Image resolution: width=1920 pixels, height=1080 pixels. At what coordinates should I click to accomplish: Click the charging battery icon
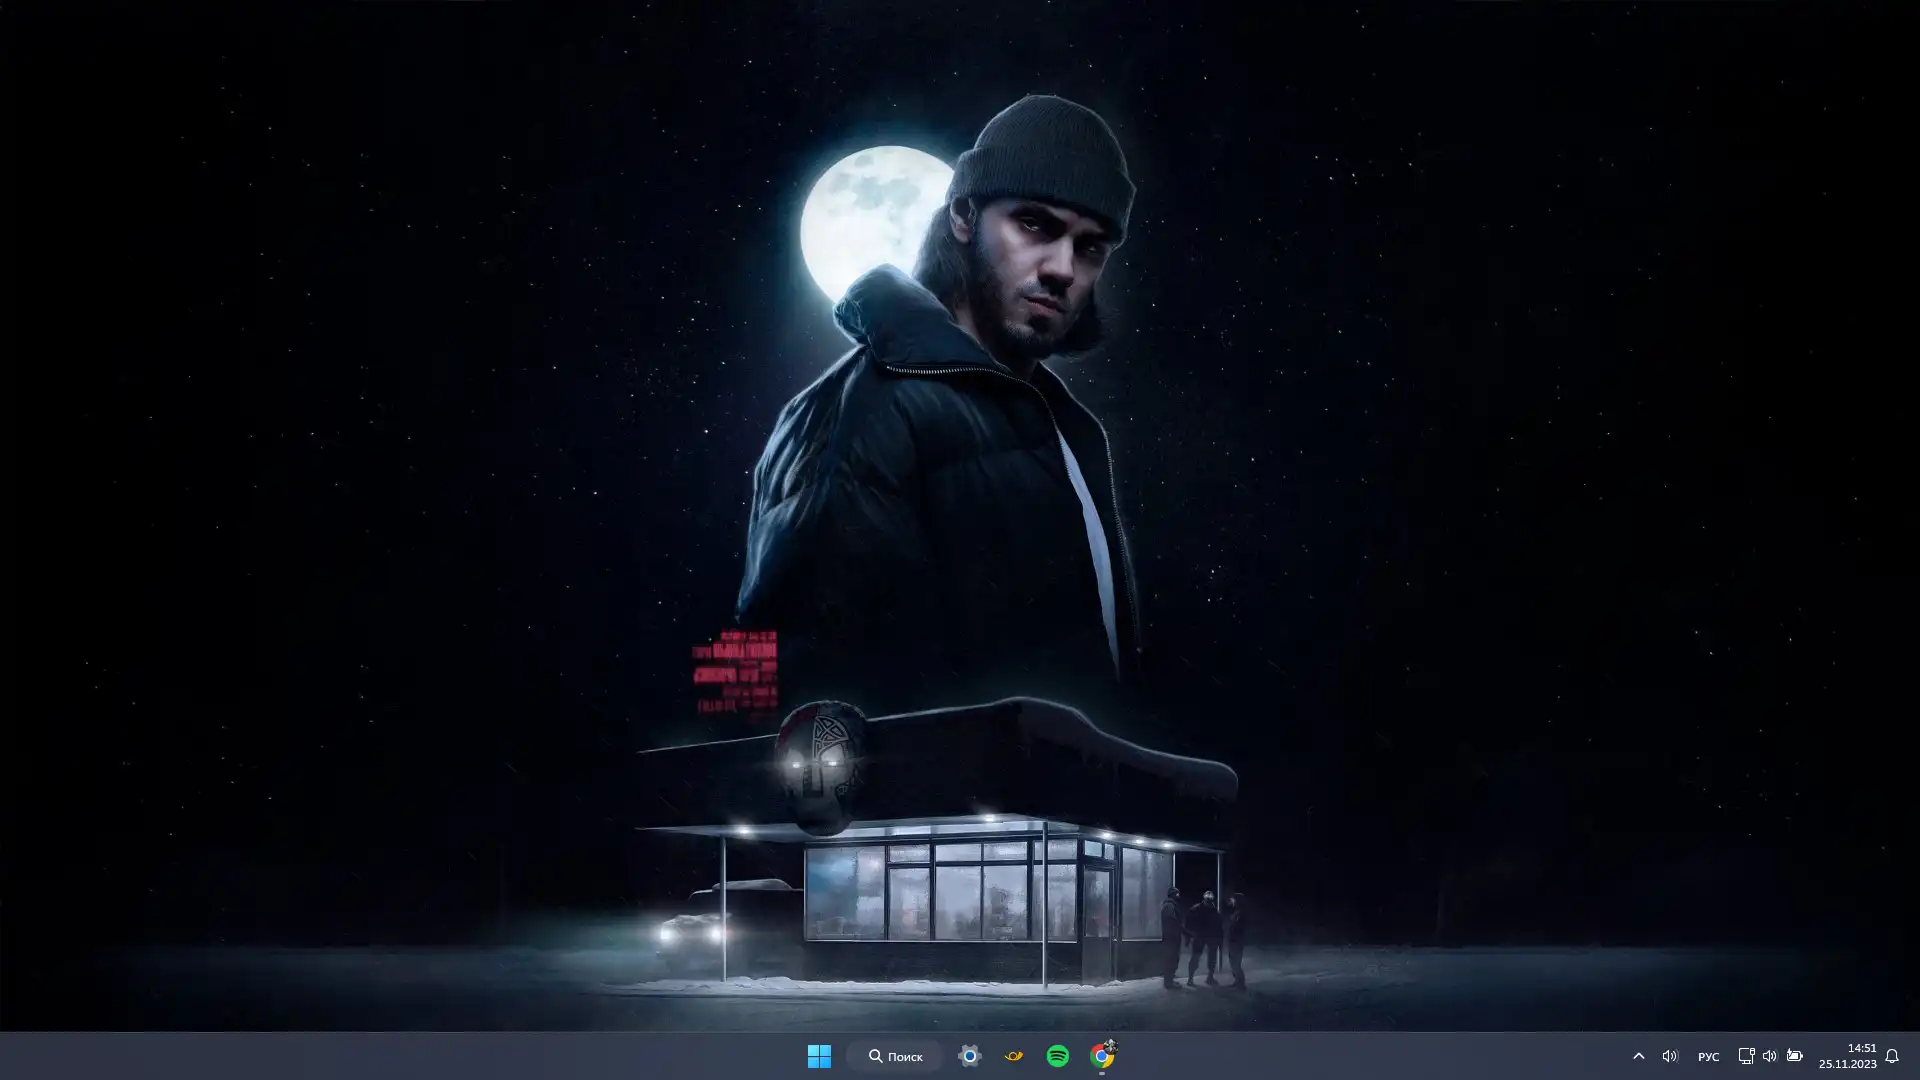click(x=1794, y=1056)
